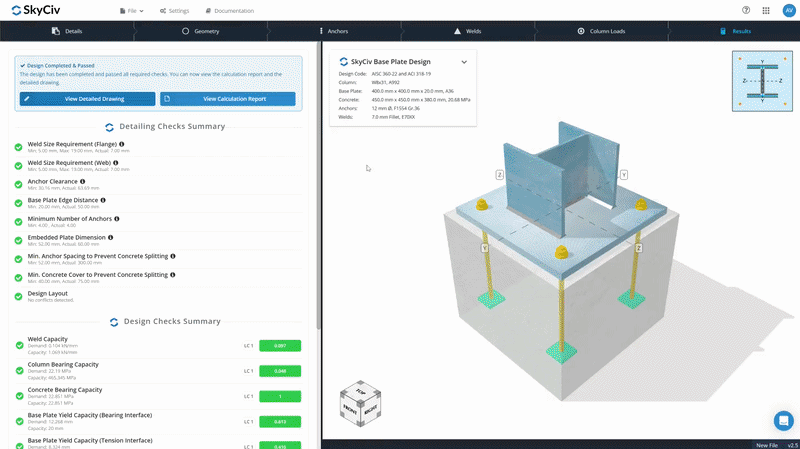Open the File dropdown menu
The height and width of the screenshot is (449, 800).
tap(132, 11)
